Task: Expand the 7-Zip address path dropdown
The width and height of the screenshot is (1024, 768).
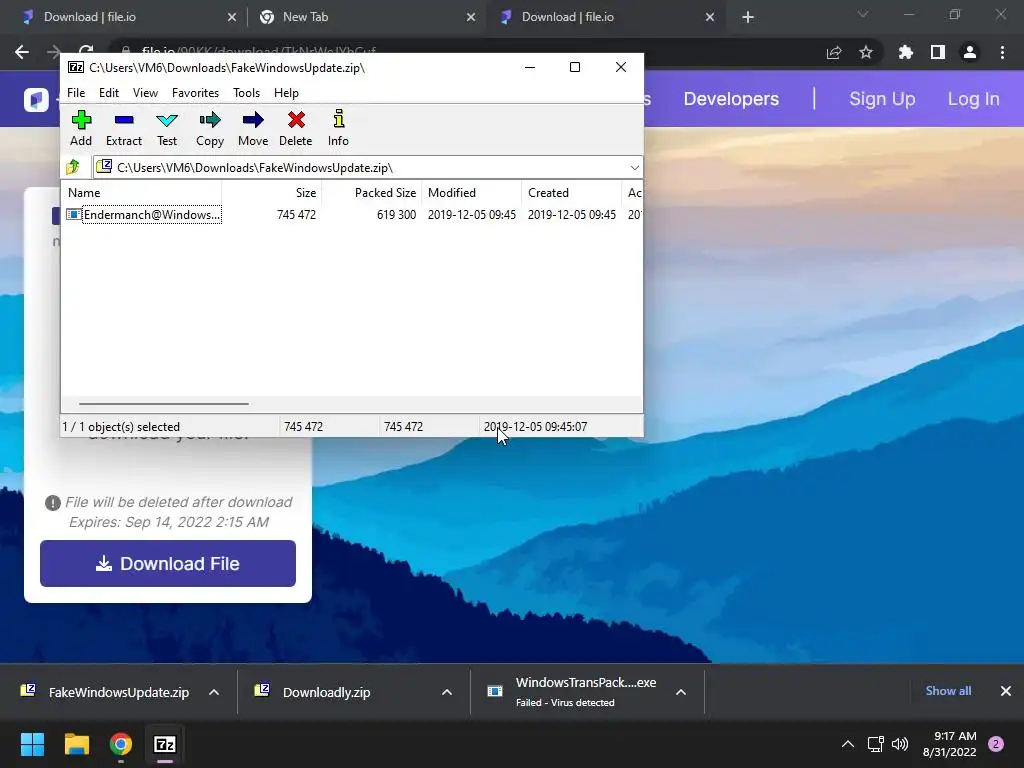Action: pos(634,168)
